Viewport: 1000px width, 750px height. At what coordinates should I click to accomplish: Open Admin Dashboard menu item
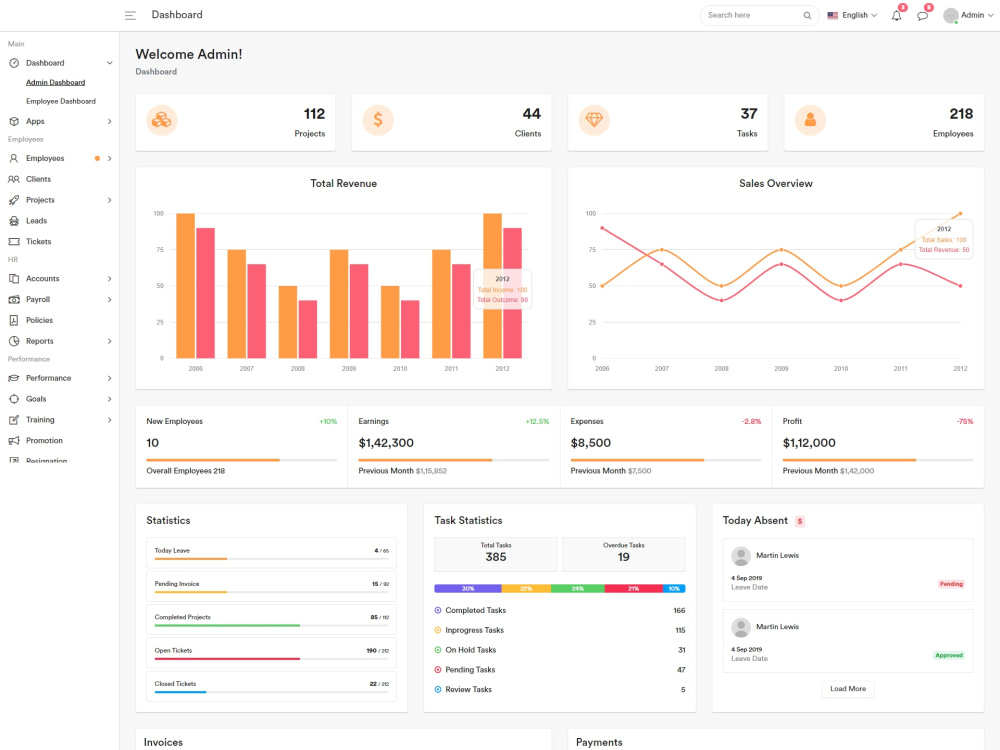55,82
